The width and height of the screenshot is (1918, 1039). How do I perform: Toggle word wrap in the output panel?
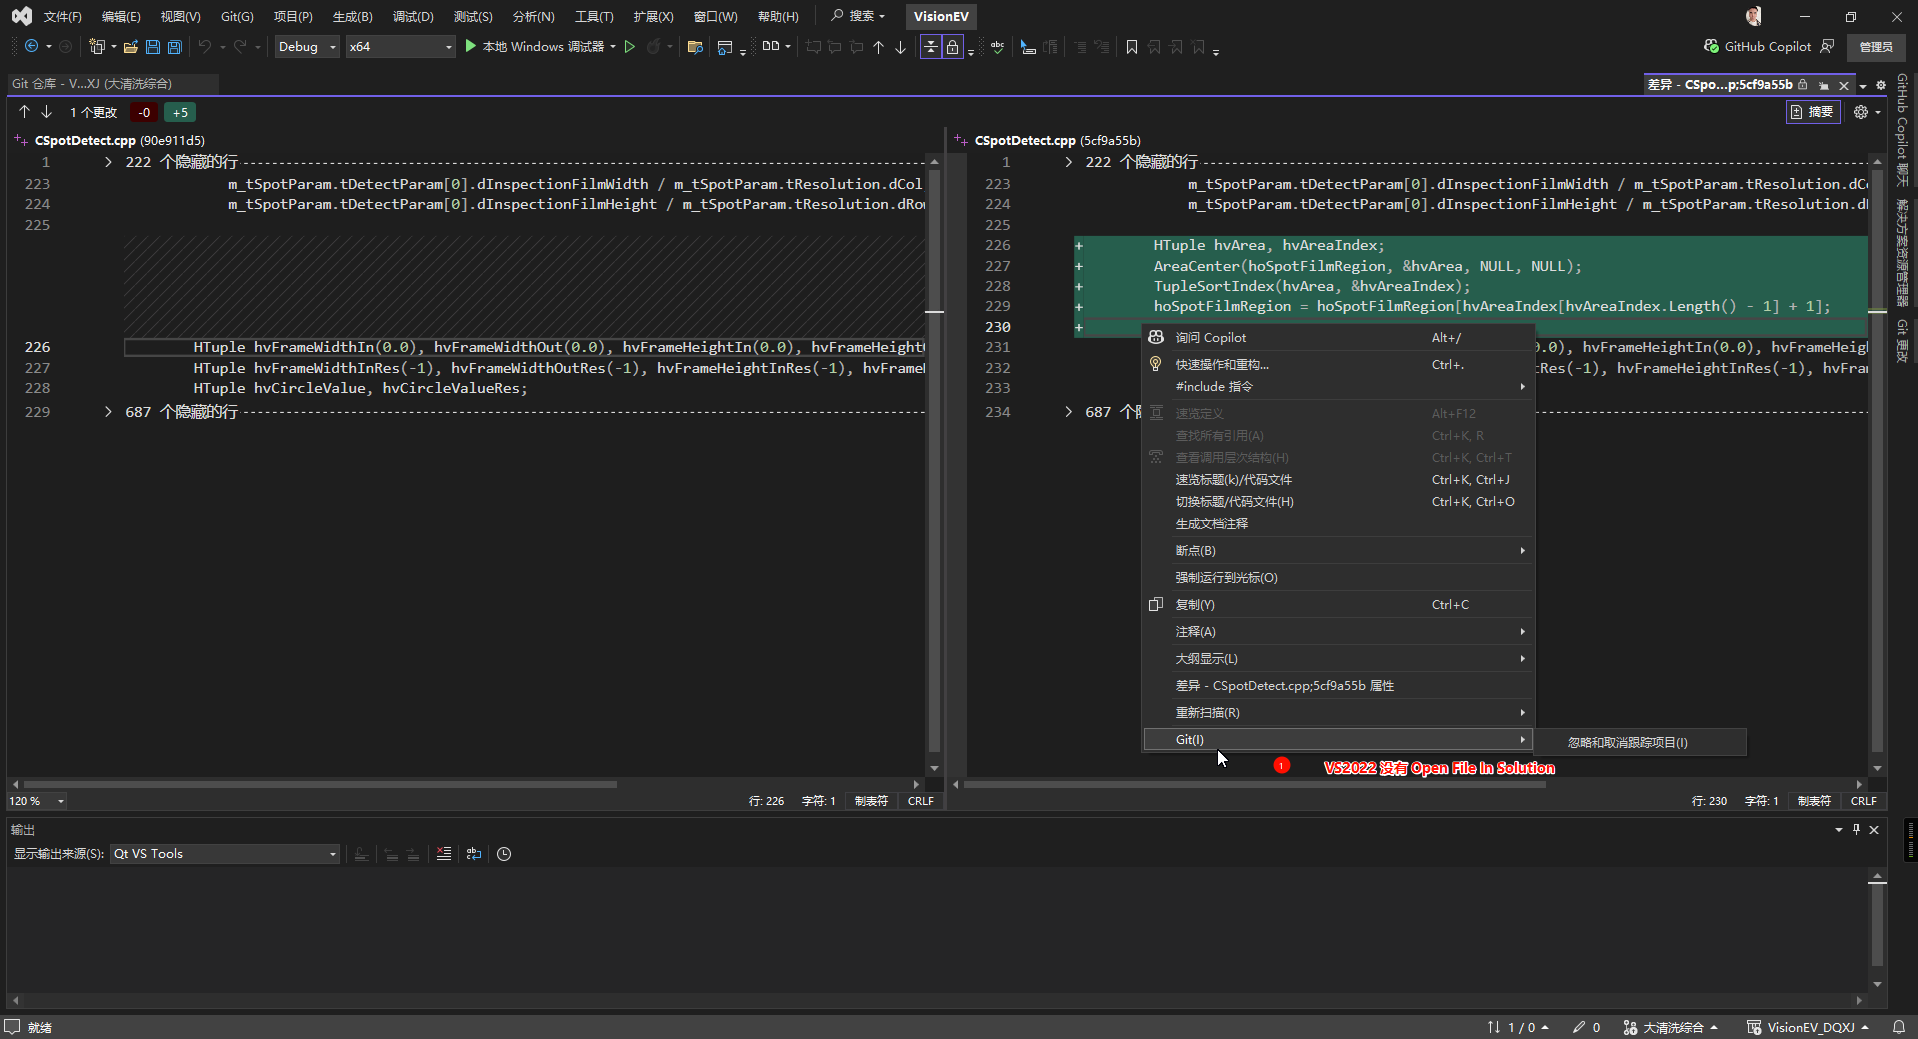474,854
